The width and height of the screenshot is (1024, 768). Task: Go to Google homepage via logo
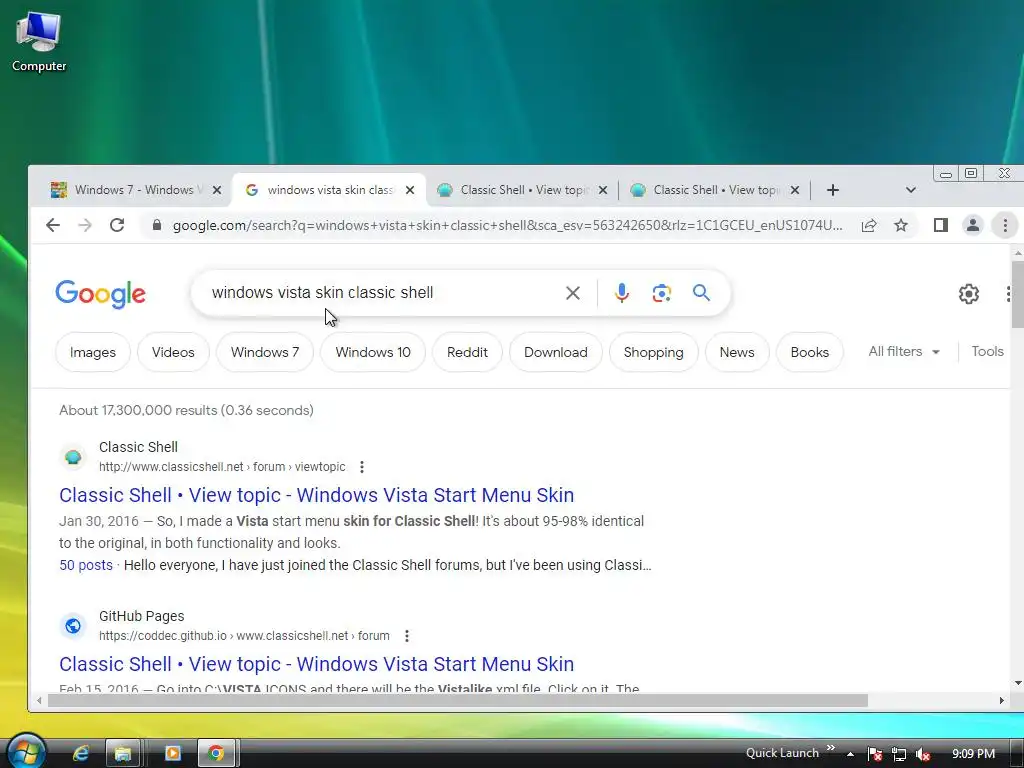coord(101,294)
